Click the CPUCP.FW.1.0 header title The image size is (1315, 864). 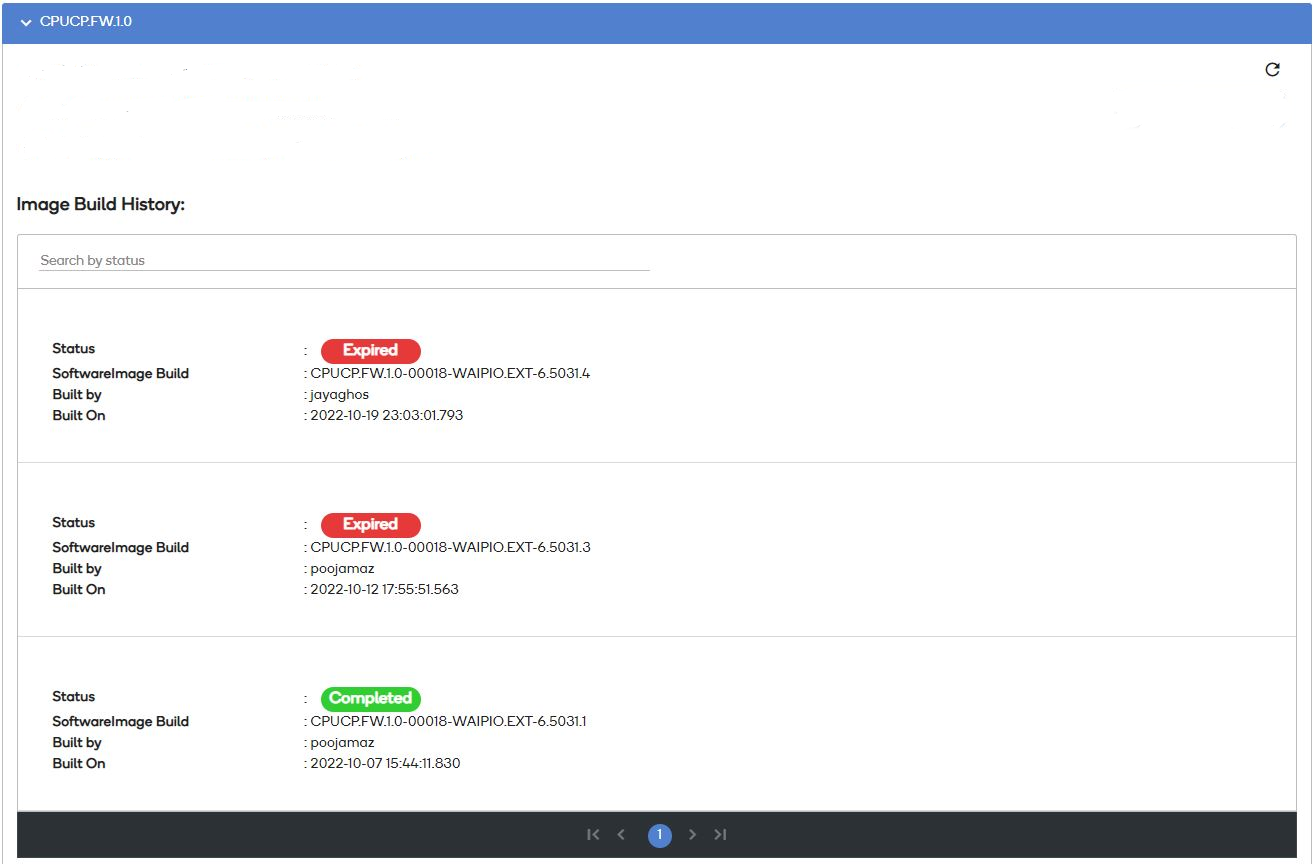(x=85, y=22)
